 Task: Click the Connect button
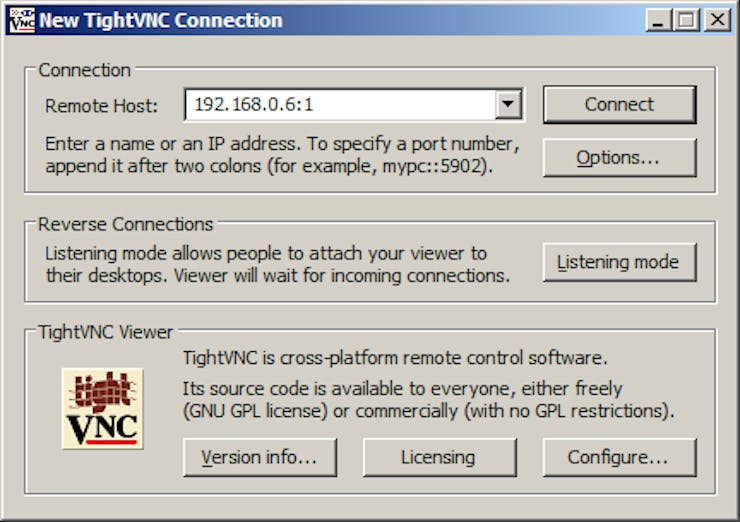620,104
